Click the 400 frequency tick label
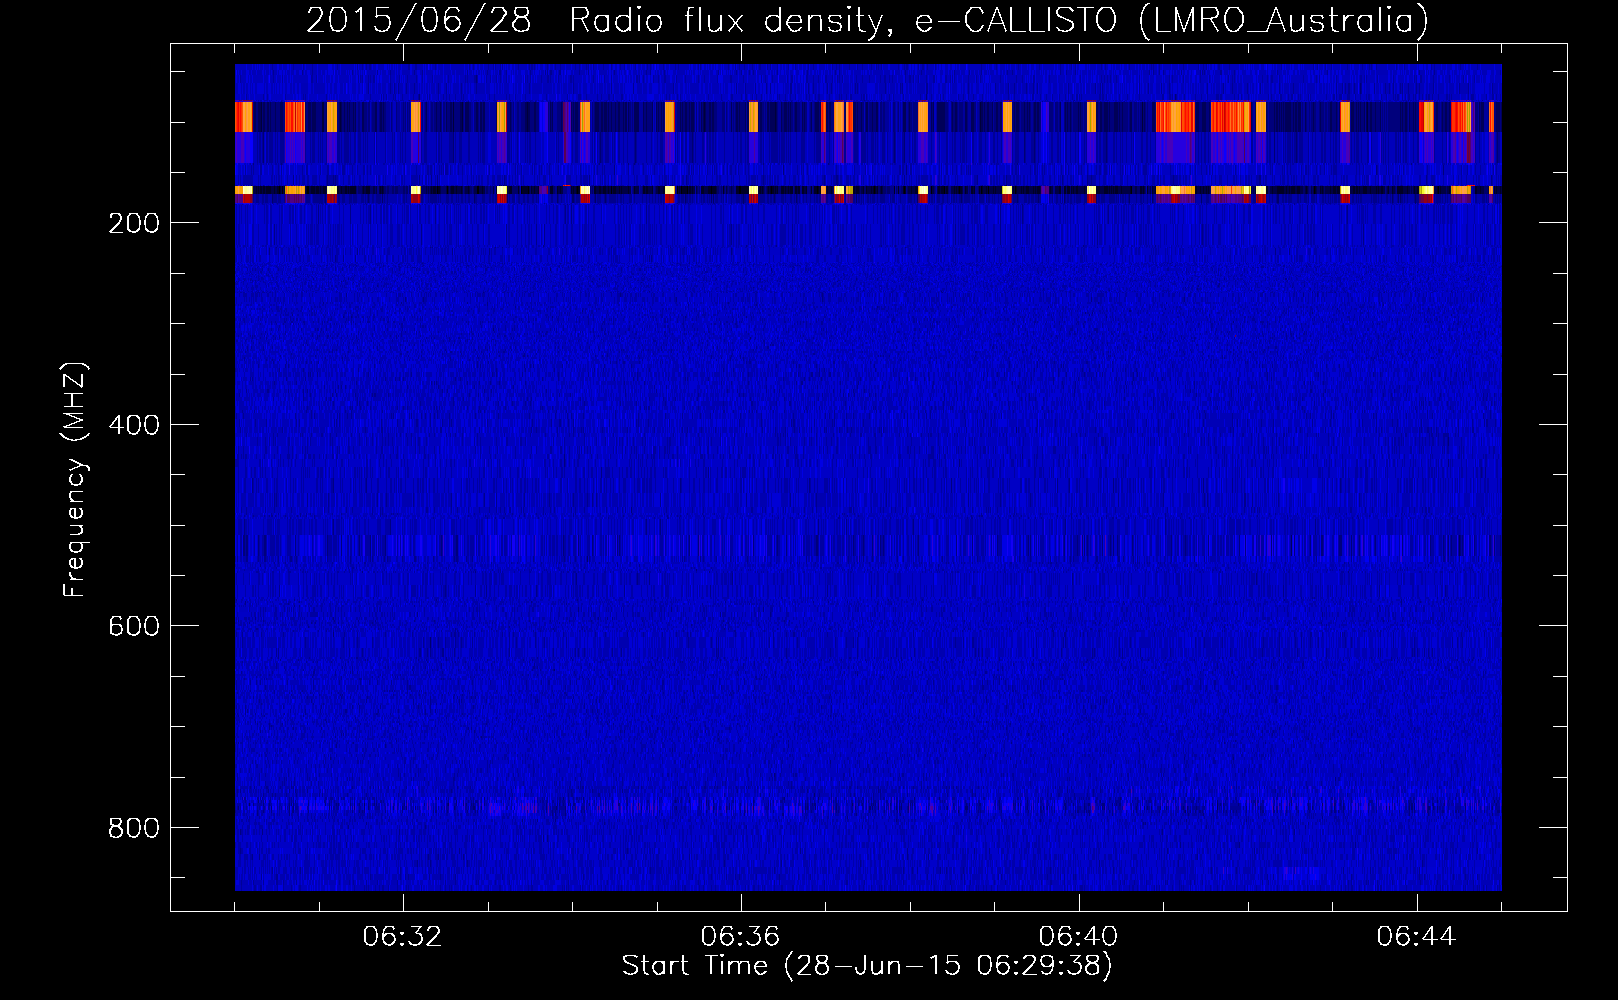 134,425
